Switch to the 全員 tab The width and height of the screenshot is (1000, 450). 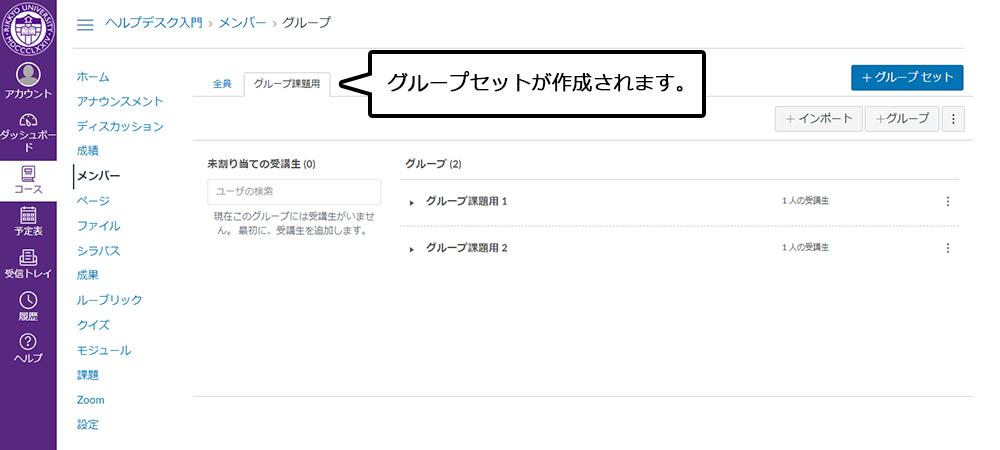coord(222,84)
